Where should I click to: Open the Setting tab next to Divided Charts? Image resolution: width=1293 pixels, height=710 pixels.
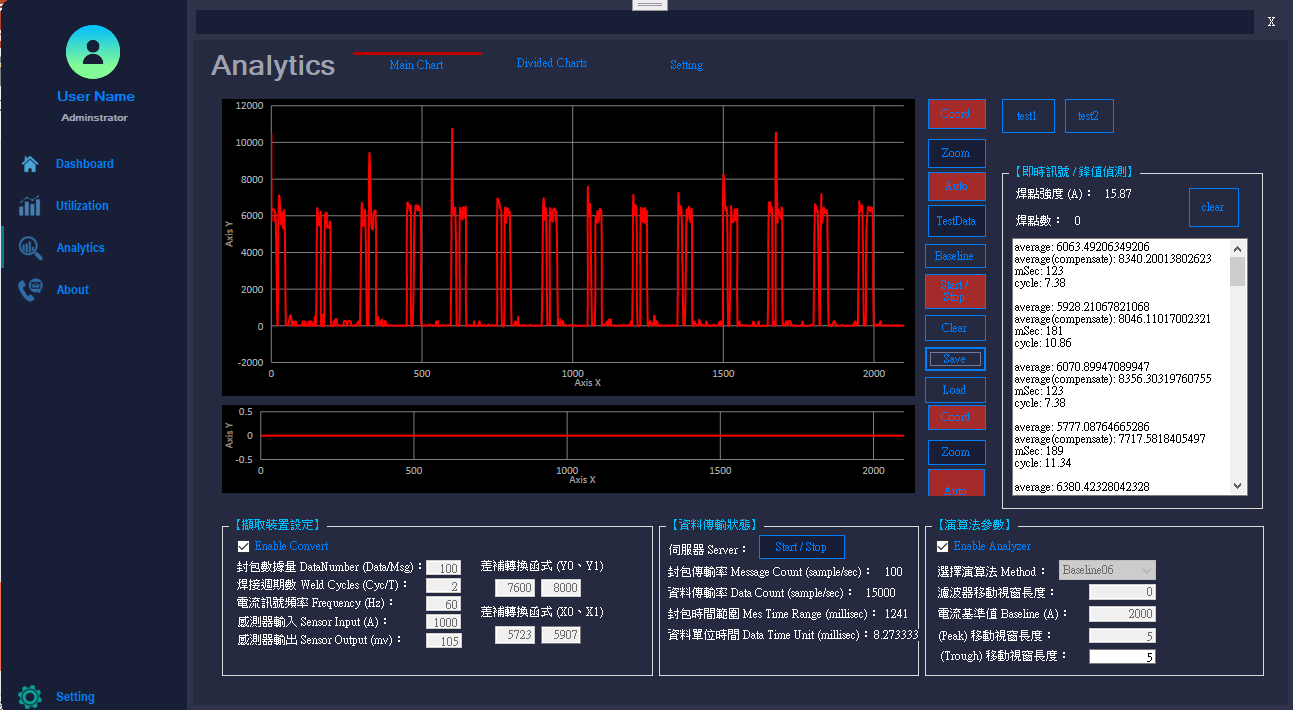point(686,65)
